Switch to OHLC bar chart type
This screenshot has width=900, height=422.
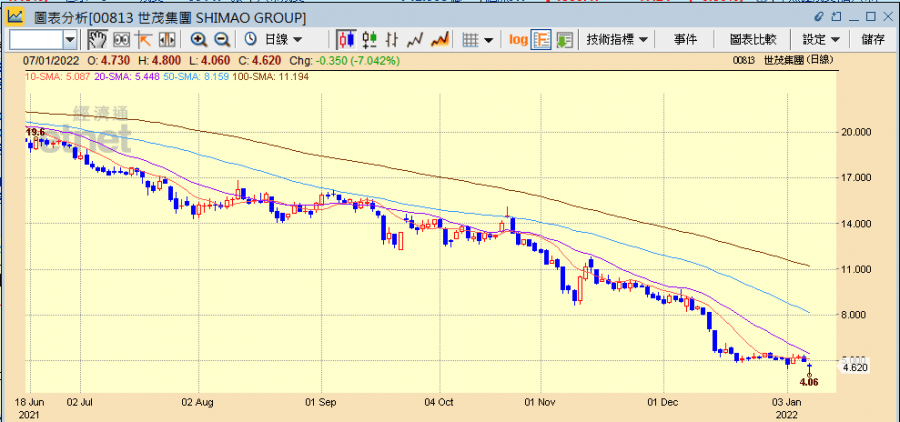[x=392, y=40]
